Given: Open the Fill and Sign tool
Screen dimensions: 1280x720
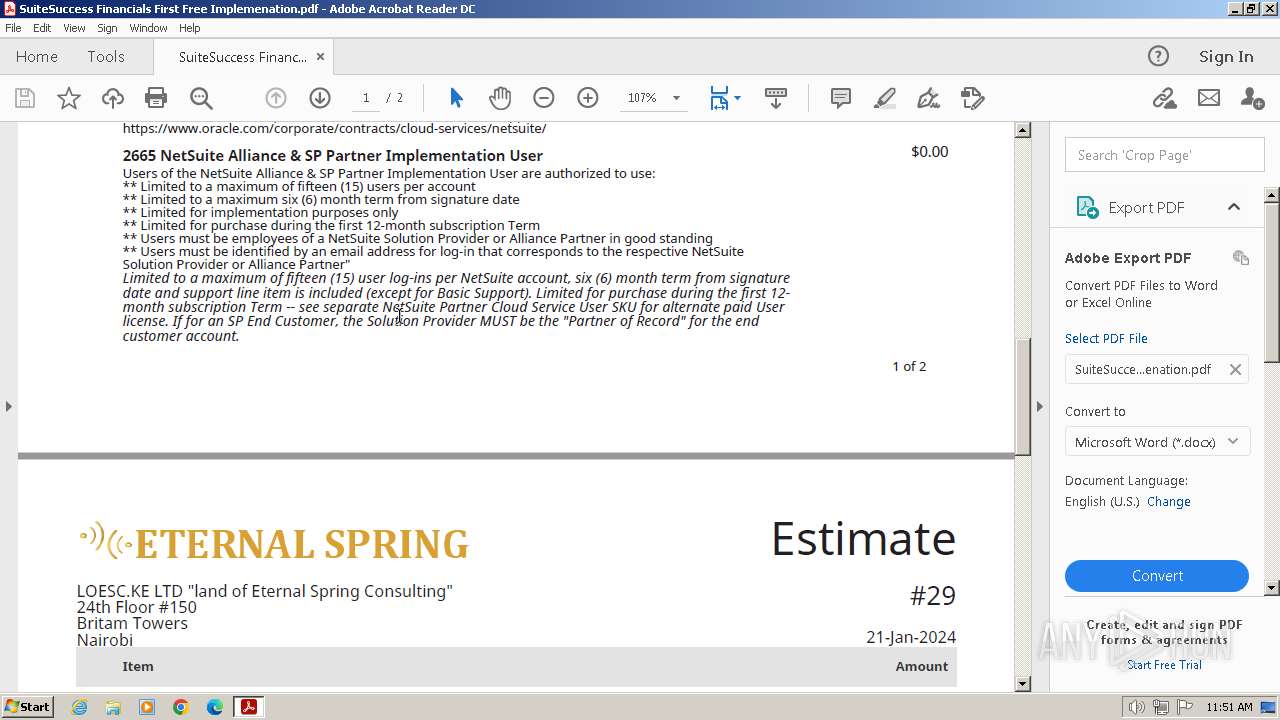Looking at the screenshot, I should tap(929, 98).
